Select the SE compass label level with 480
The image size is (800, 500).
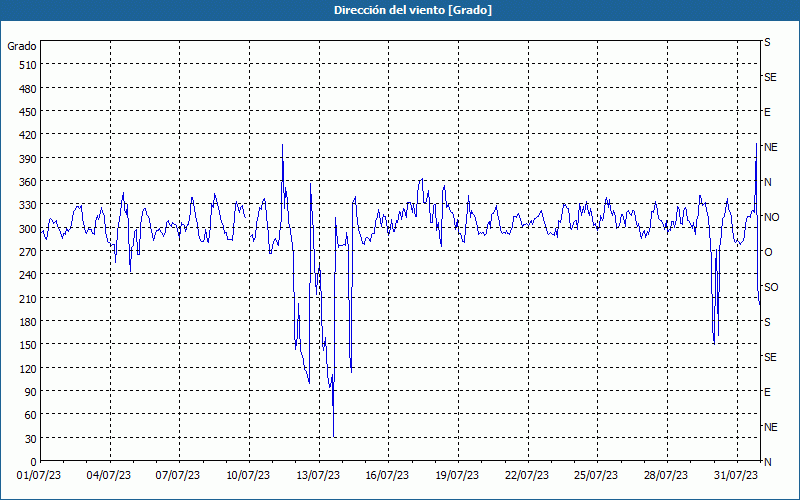click(770, 78)
